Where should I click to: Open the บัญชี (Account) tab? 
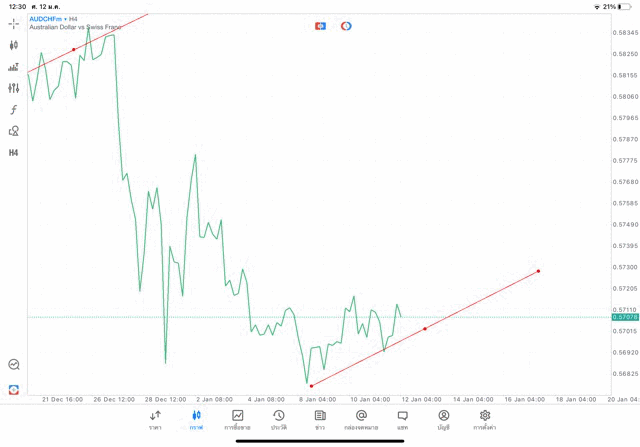click(x=443, y=420)
